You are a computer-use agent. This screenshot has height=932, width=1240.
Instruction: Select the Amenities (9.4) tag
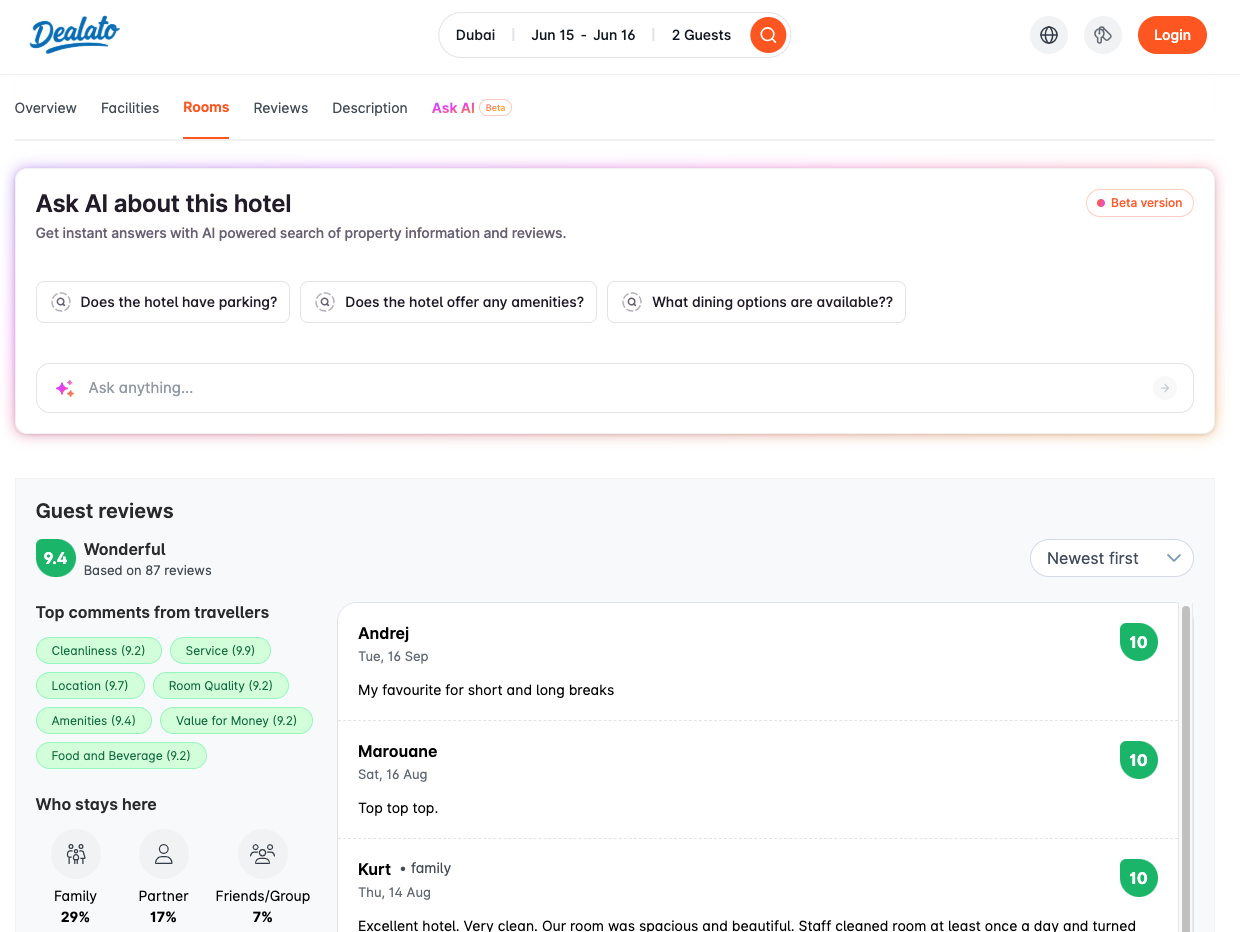point(94,721)
